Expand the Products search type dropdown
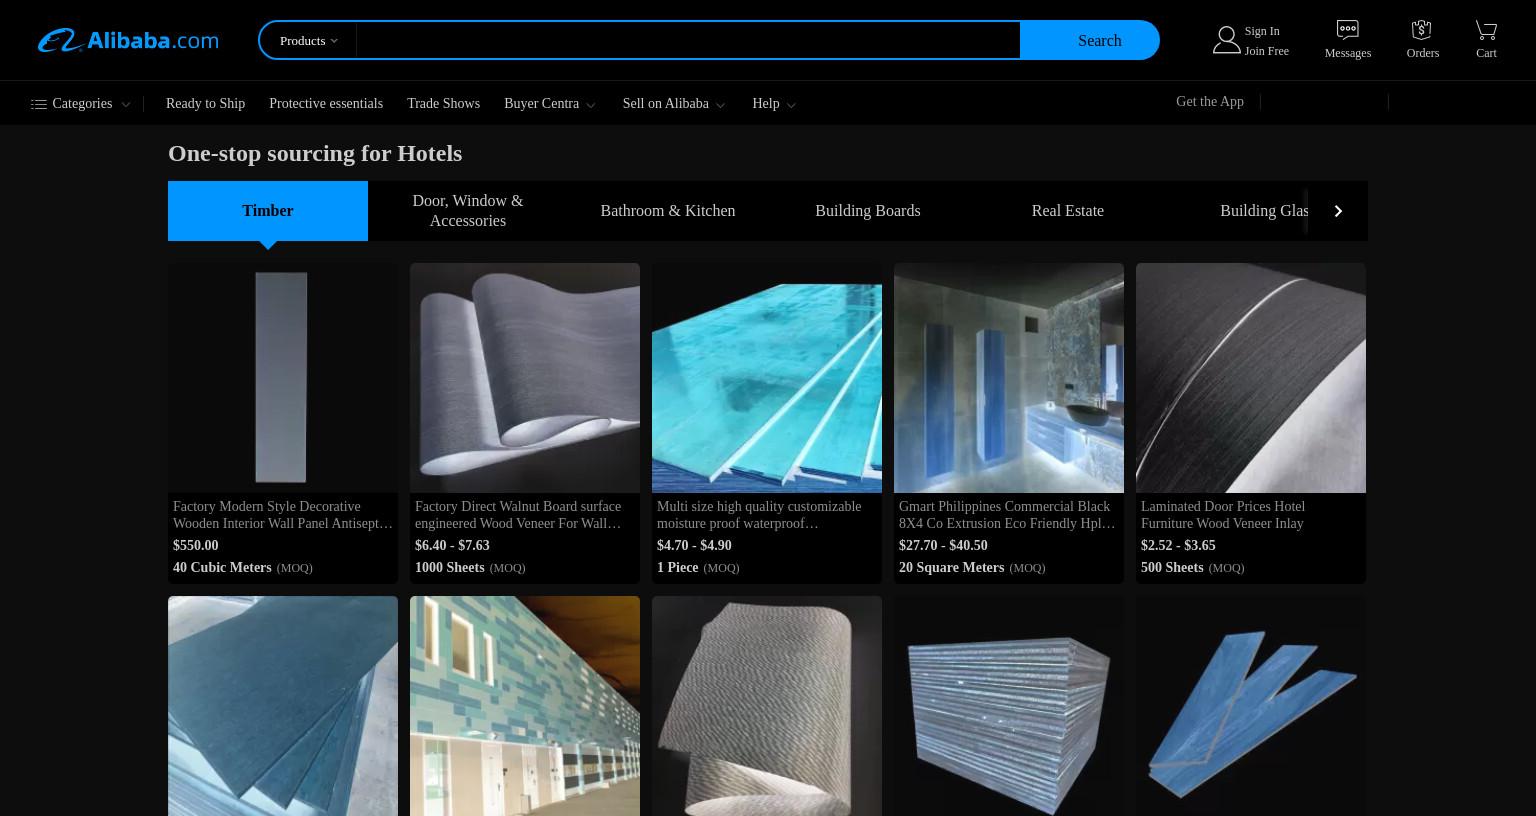The width and height of the screenshot is (1536, 816). pos(309,40)
